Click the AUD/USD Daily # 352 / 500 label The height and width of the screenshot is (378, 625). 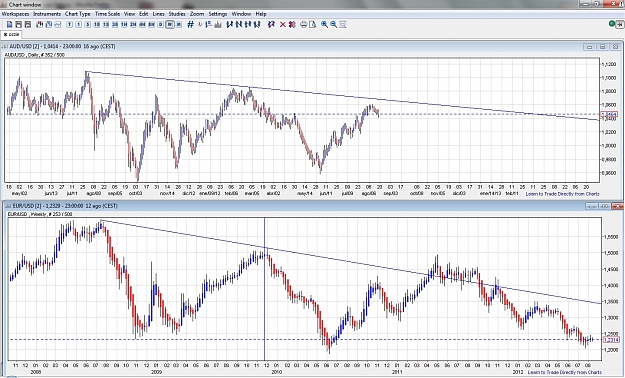35,55
